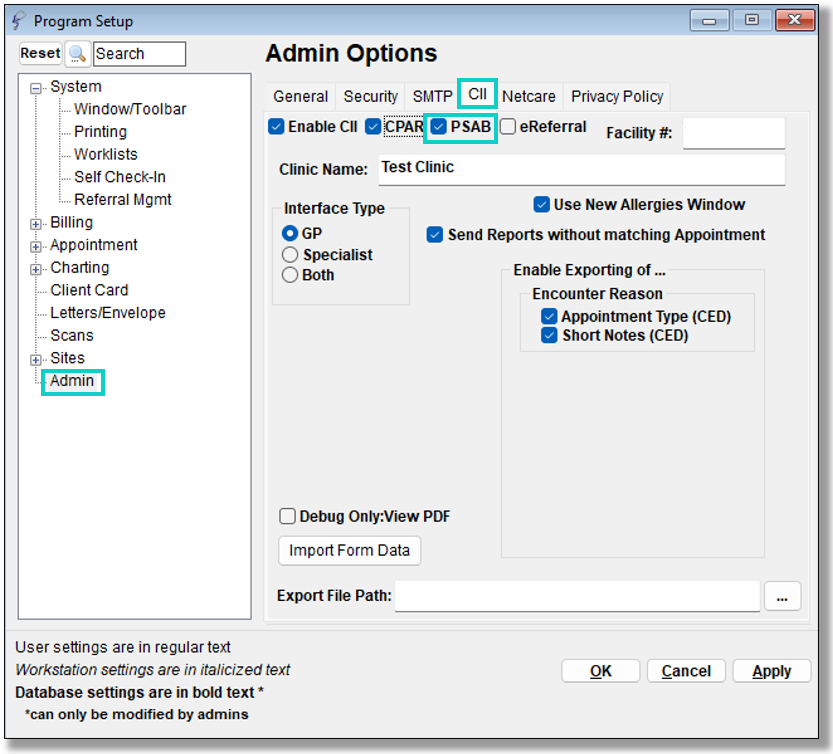This screenshot has height=754, width=833.
Task: Toggle the Enable CII checkbox
Action: point(276,127)
